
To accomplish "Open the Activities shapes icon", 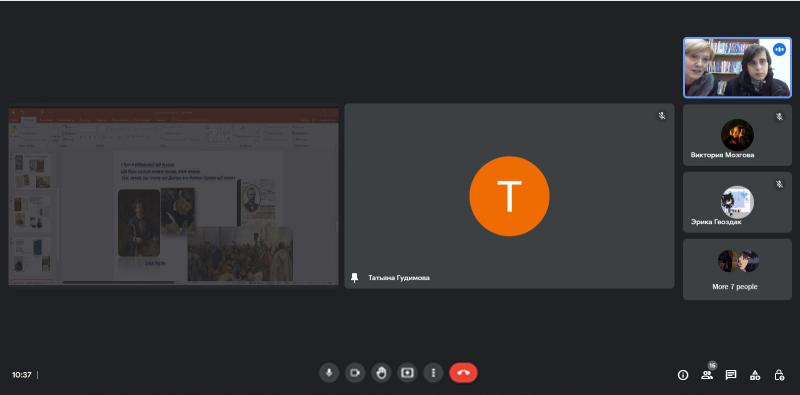I will coord(755,375).
